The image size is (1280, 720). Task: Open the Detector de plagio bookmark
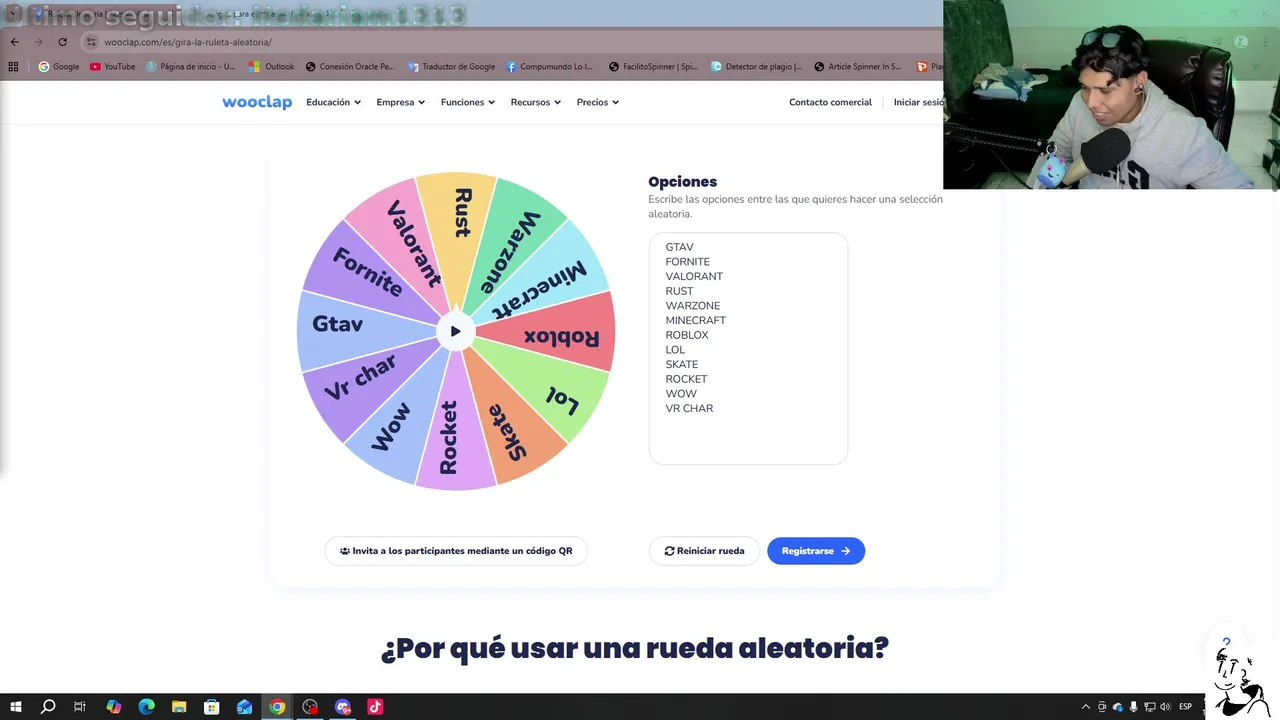click(x=757, y=67)
